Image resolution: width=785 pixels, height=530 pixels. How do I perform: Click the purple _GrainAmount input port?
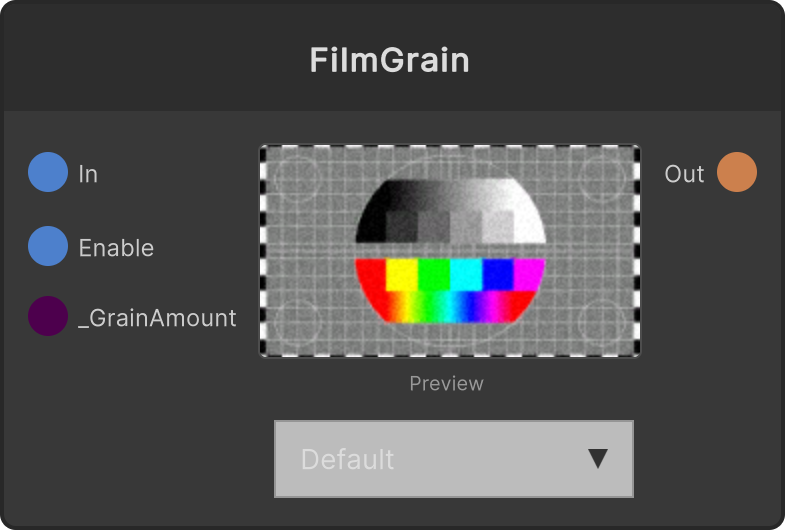click(x=48, y=316)
